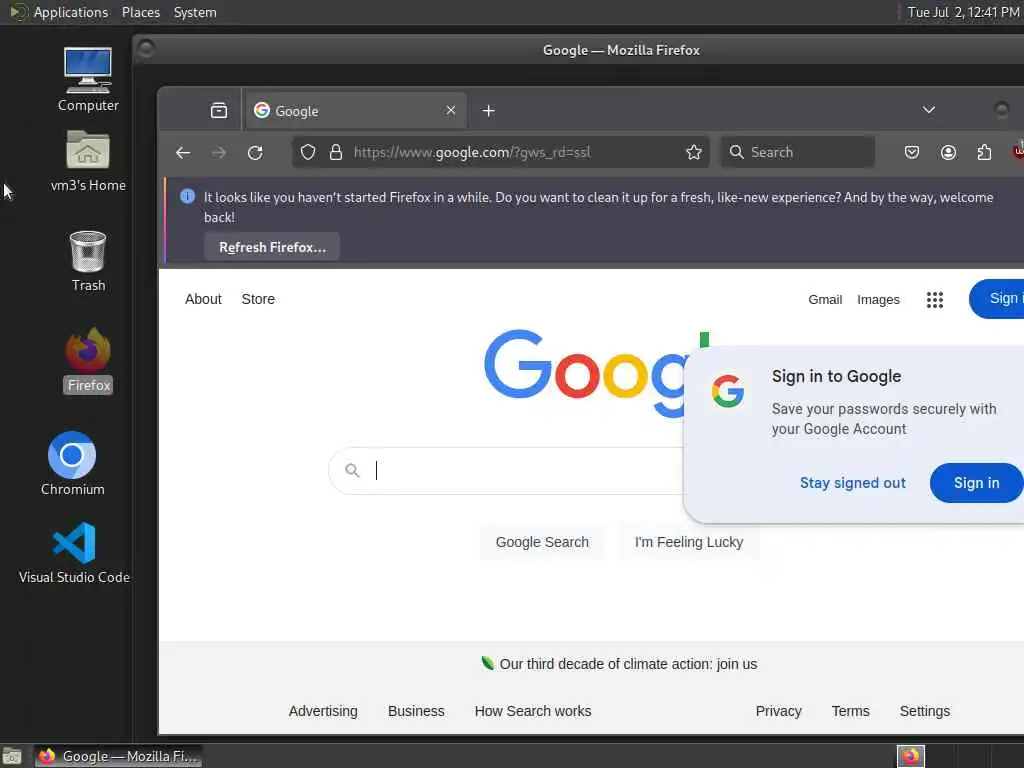
Task: Open the Store link
Action: pyautogui.click(x=258, y=299)
